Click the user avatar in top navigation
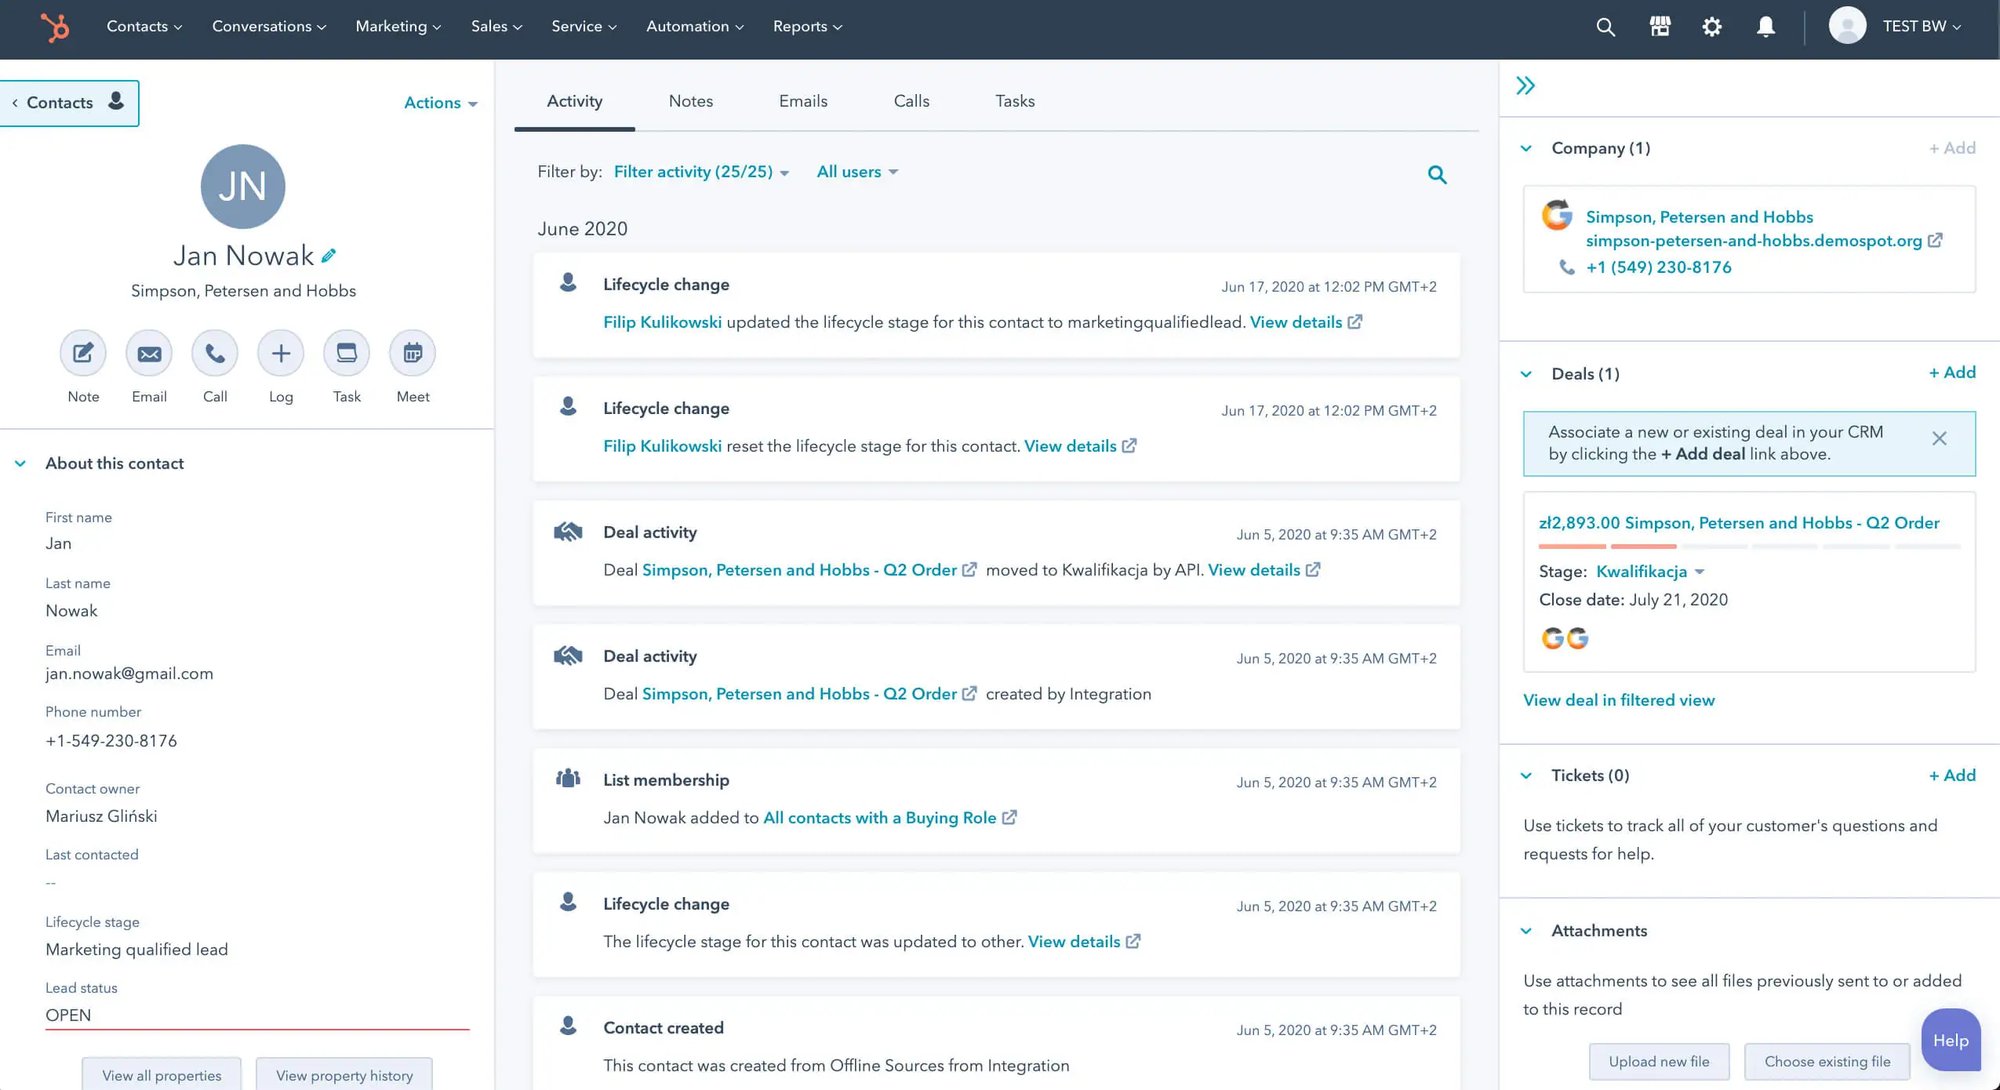This screenshot has width=2000, height=1090. 1847,26
